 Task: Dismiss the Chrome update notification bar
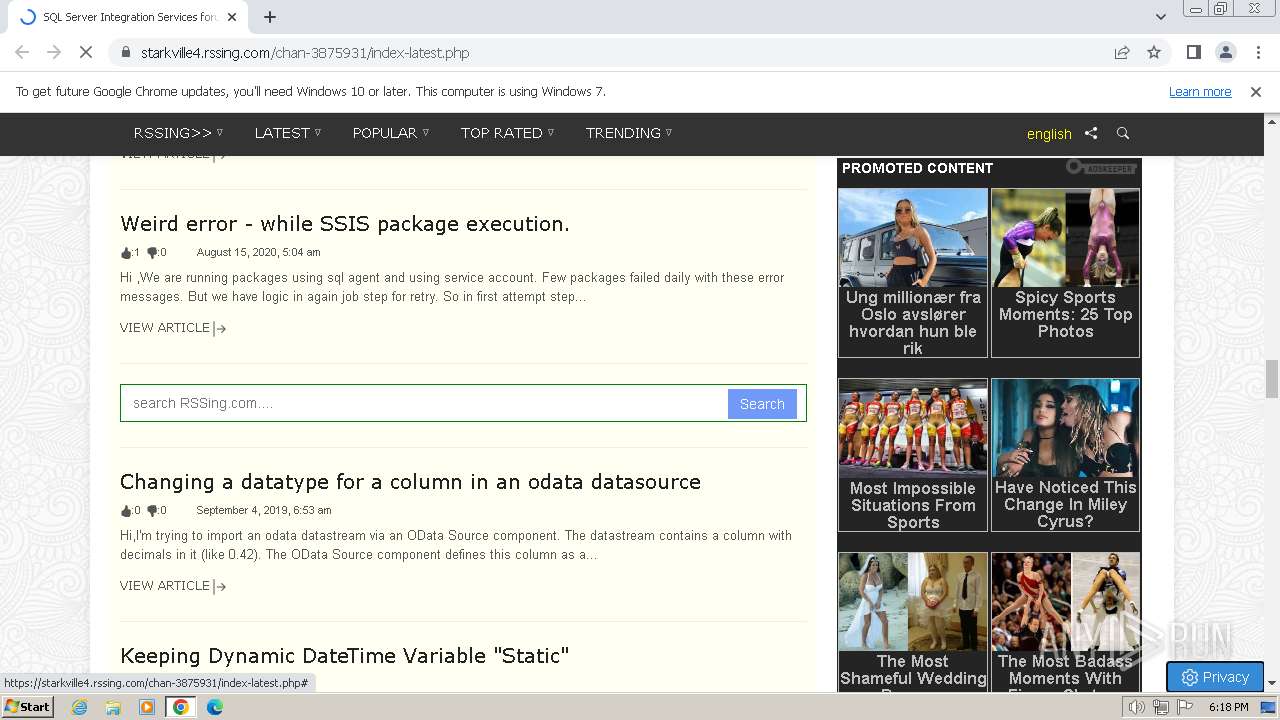[x=1256, y=92]
